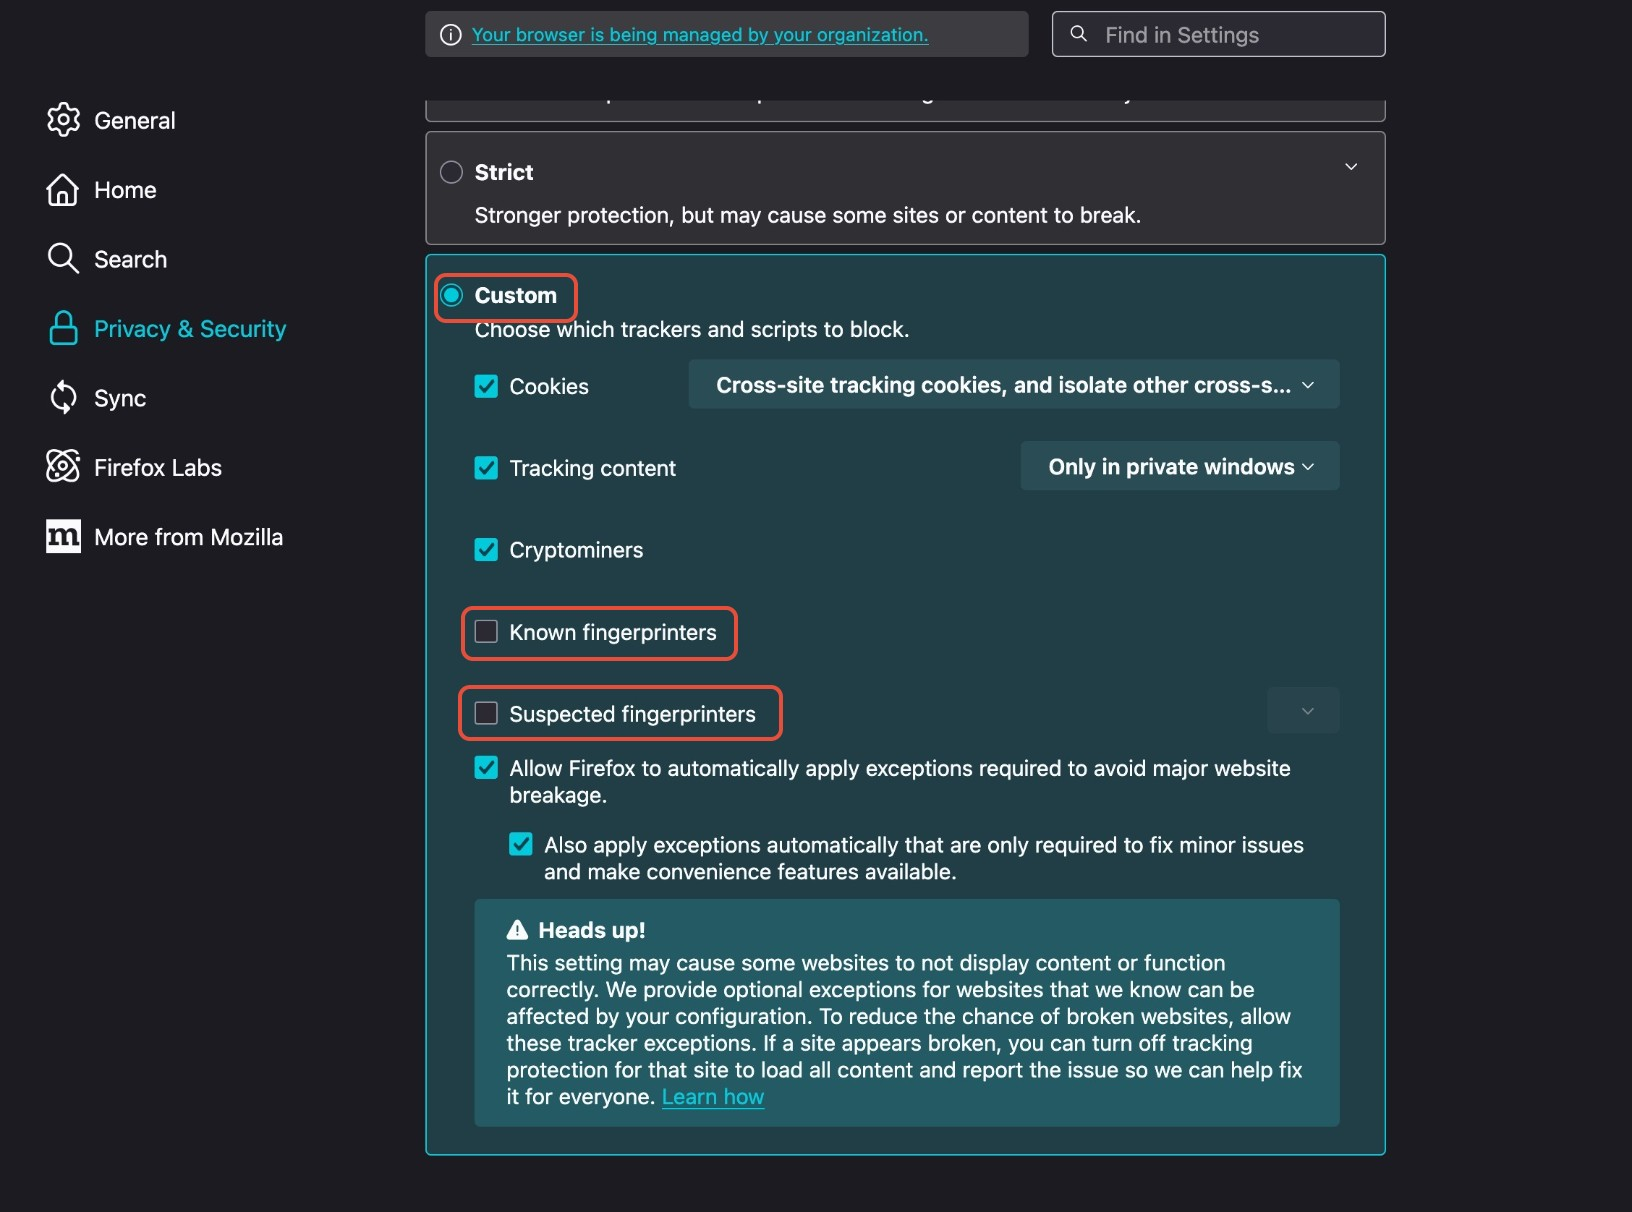Screen dimensions: 1632x1212
Task: Select the Custom protection radio button
Action: [452, 295]
